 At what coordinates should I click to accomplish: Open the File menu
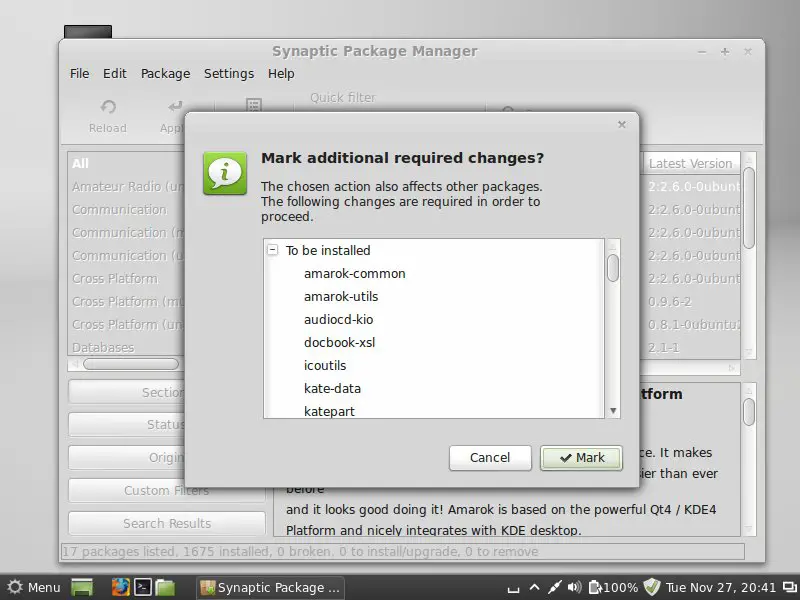coord(80,74)
